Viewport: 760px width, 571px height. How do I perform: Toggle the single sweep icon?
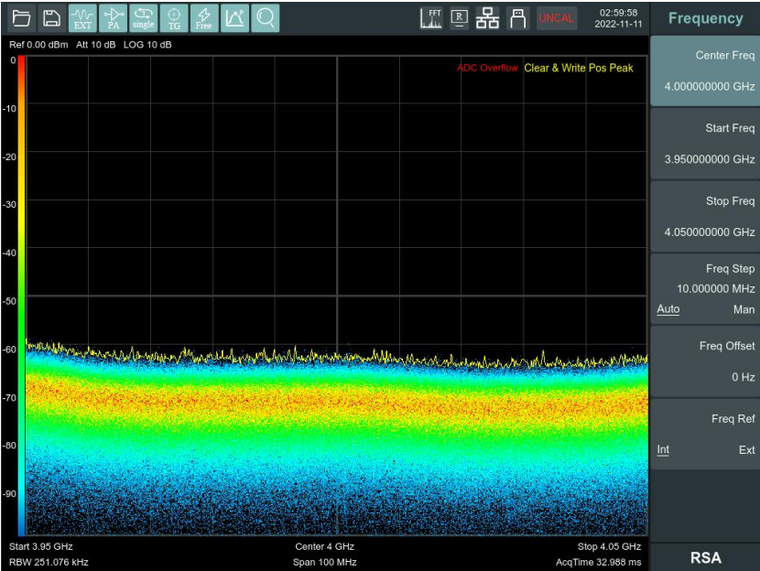(x=143, y=18)
